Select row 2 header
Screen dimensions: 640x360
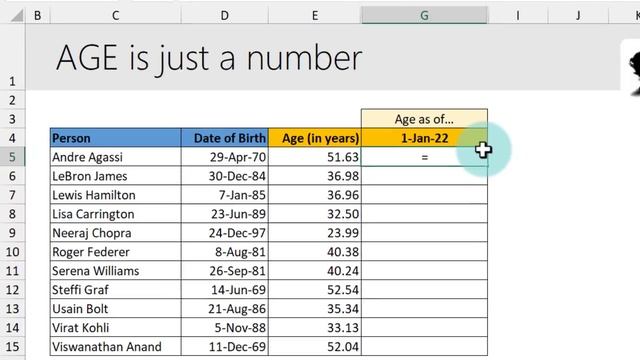(12, 100)
